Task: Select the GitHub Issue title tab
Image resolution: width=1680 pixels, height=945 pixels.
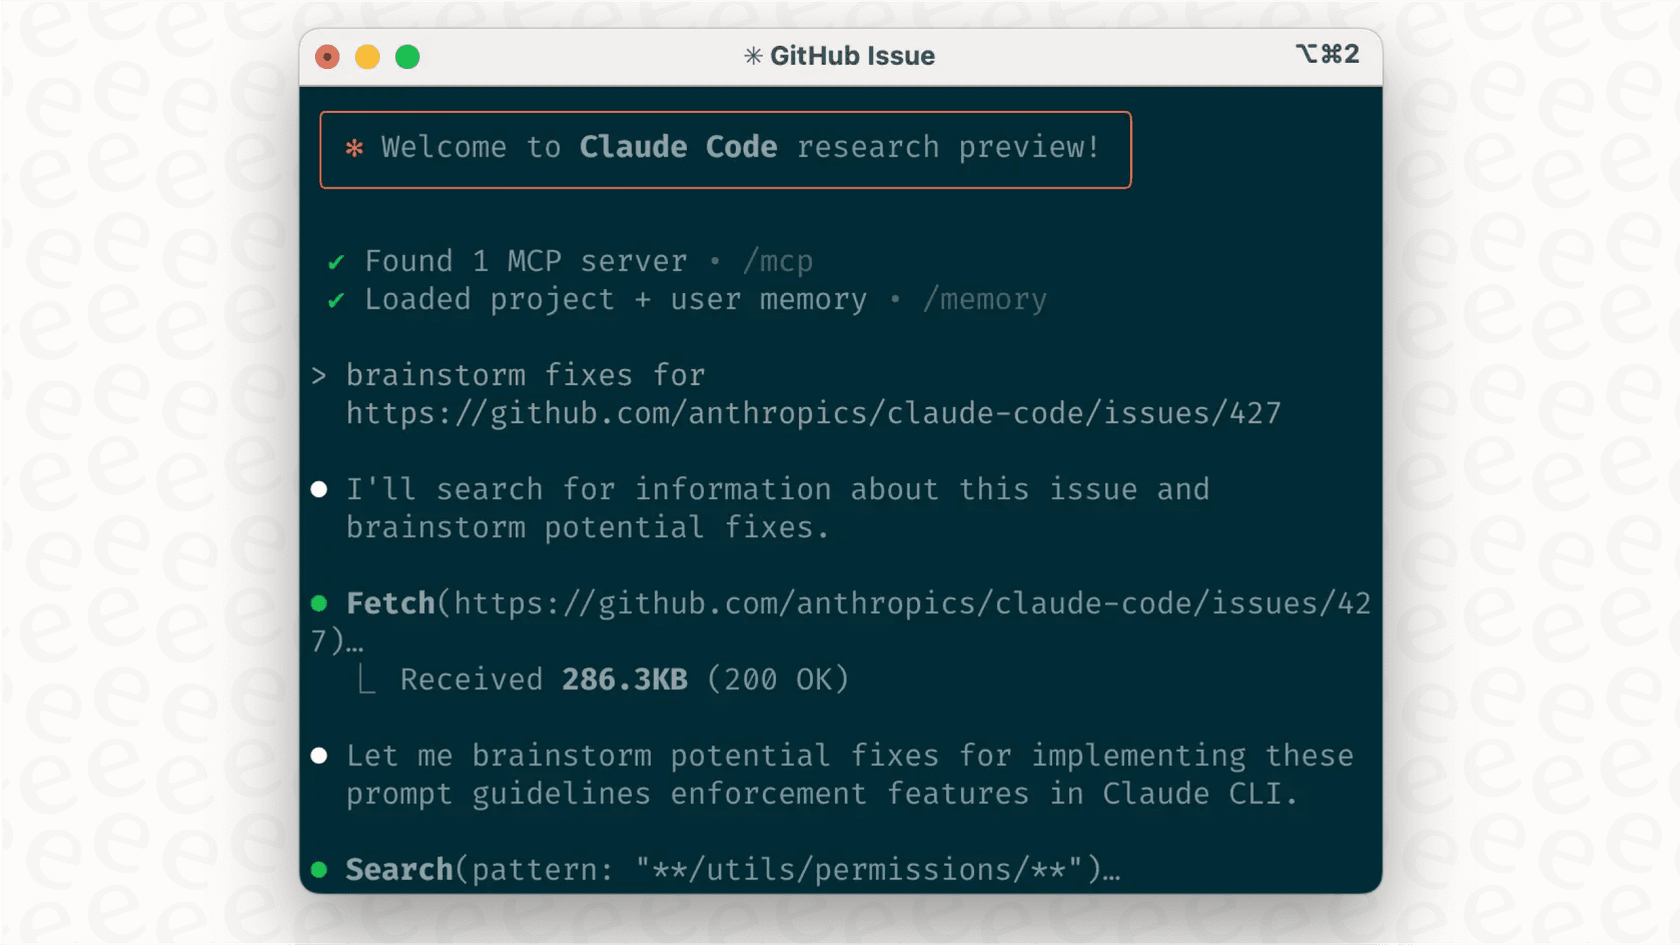Action: [x=852, y=56]
